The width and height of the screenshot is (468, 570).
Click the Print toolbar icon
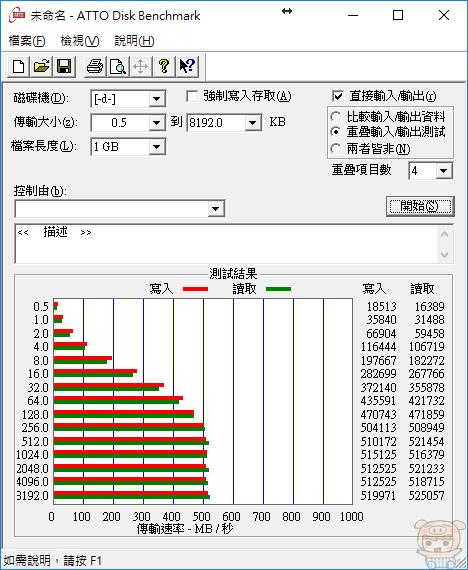[x=95, y=67]
